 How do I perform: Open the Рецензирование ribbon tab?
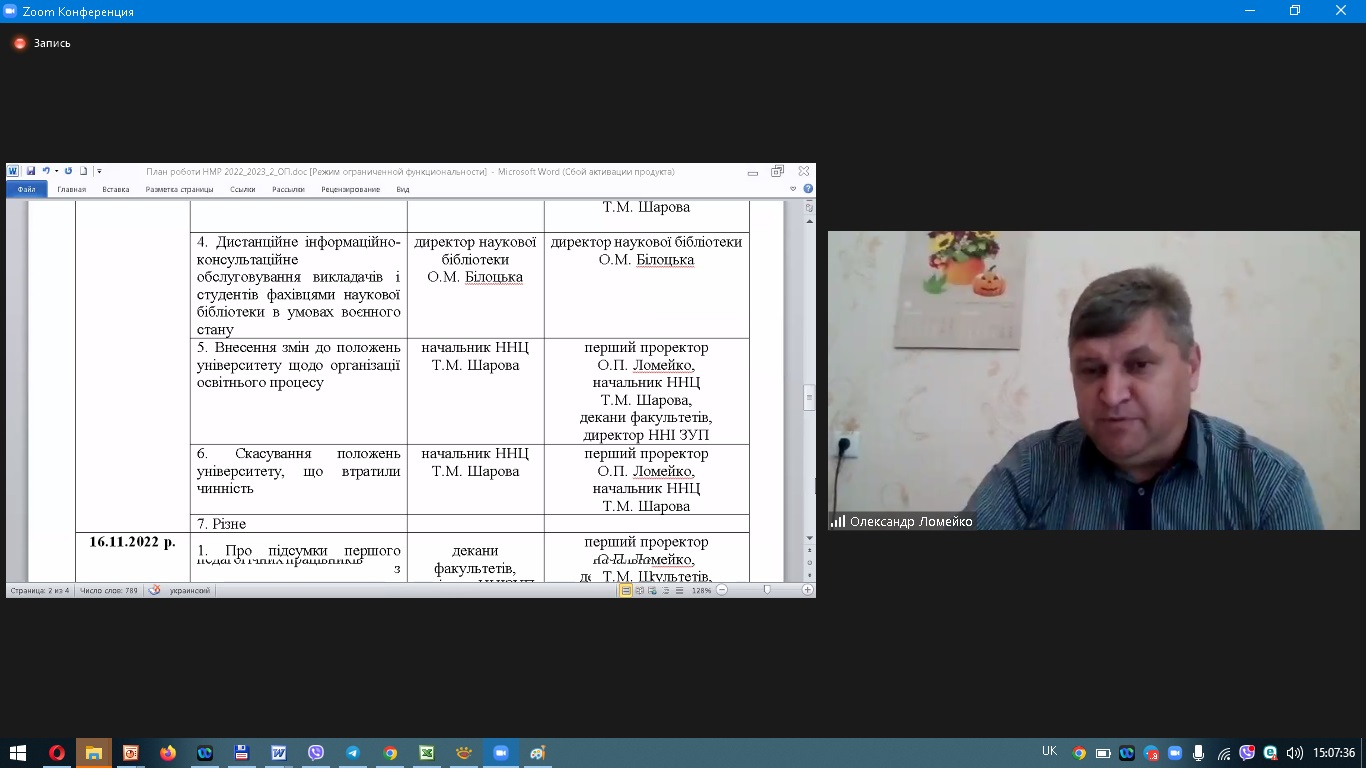pyautogui.click(x=350, y=189)
